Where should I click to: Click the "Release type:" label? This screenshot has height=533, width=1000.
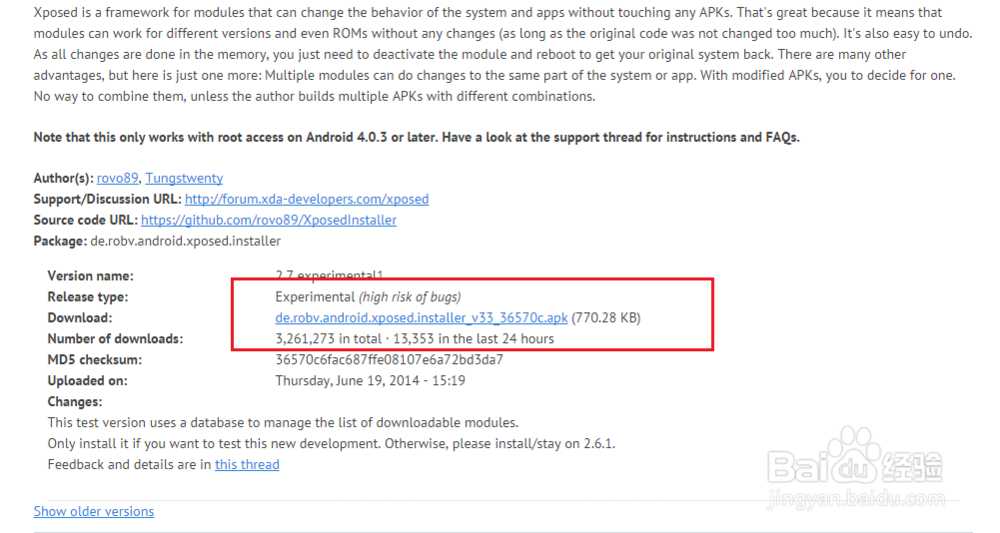coord(88,297)
